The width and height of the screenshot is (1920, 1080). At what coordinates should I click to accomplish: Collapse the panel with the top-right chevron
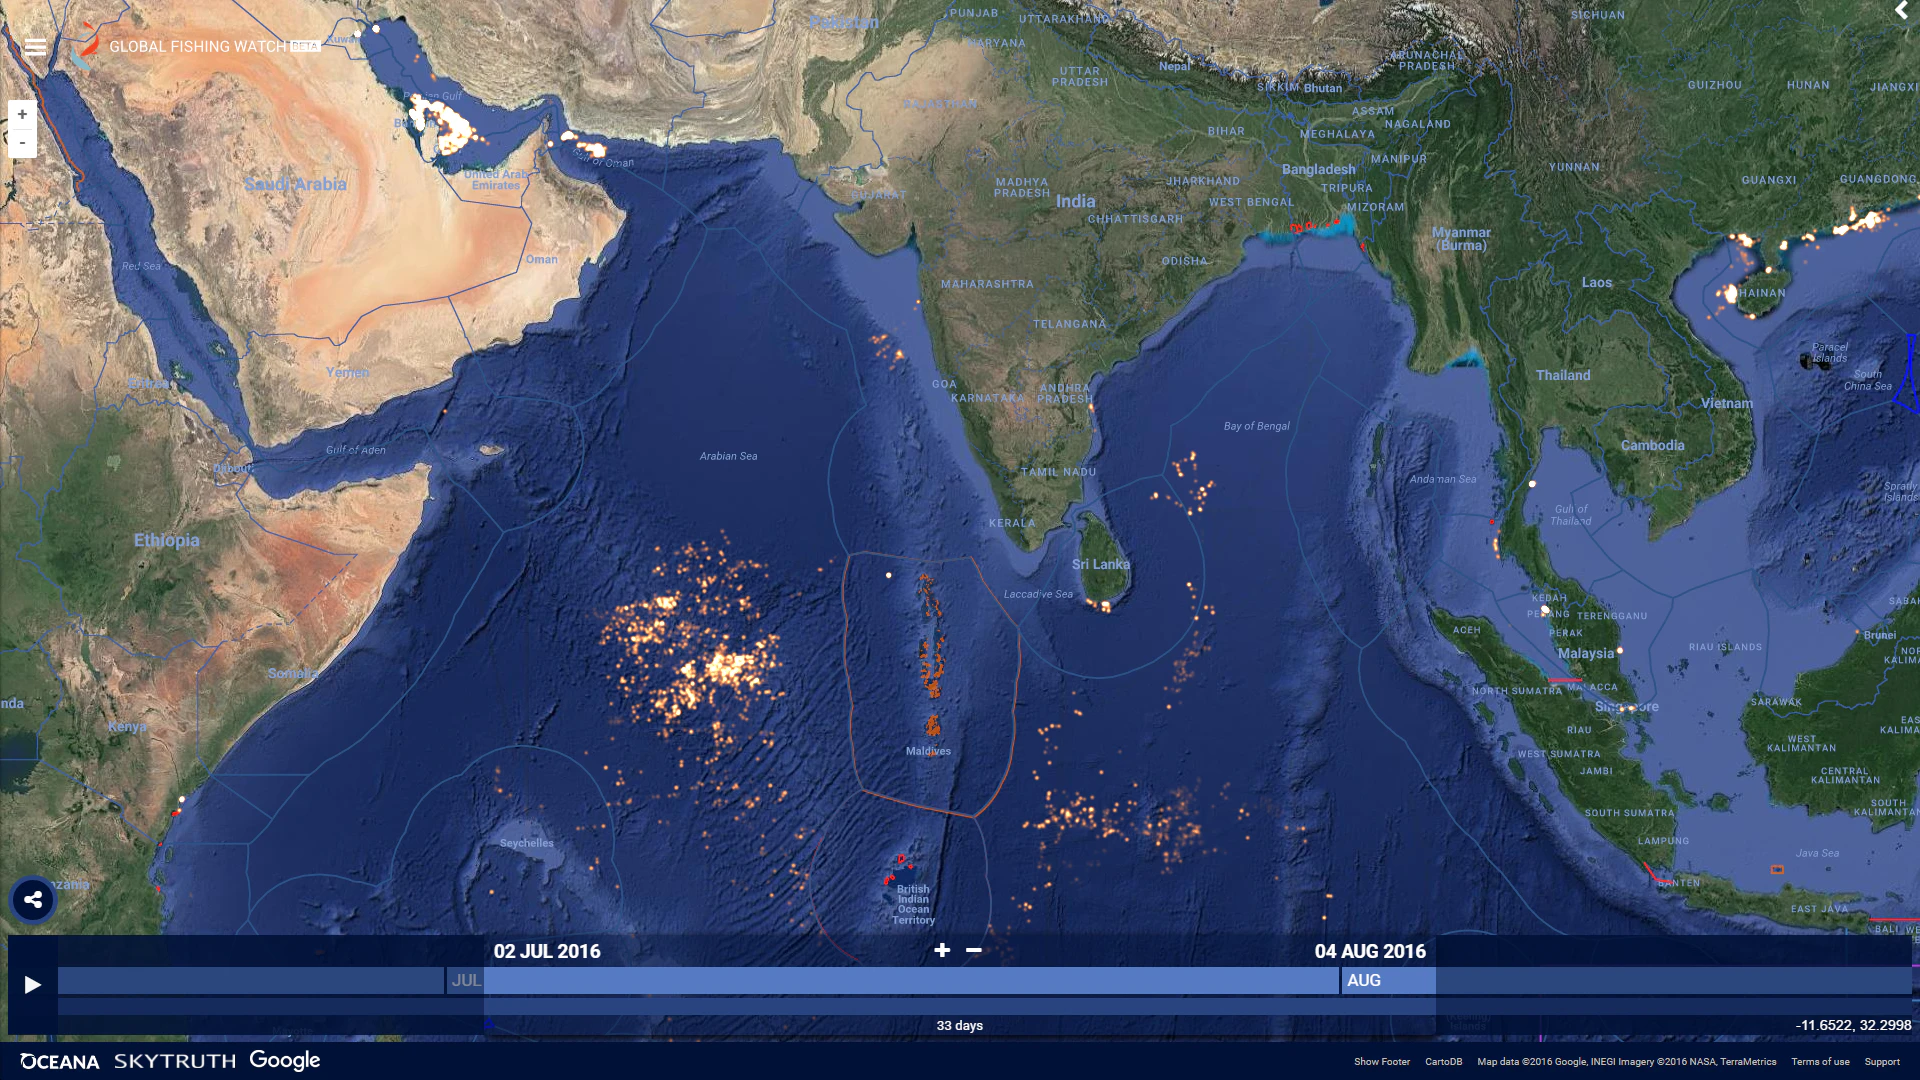point(1900,12)
